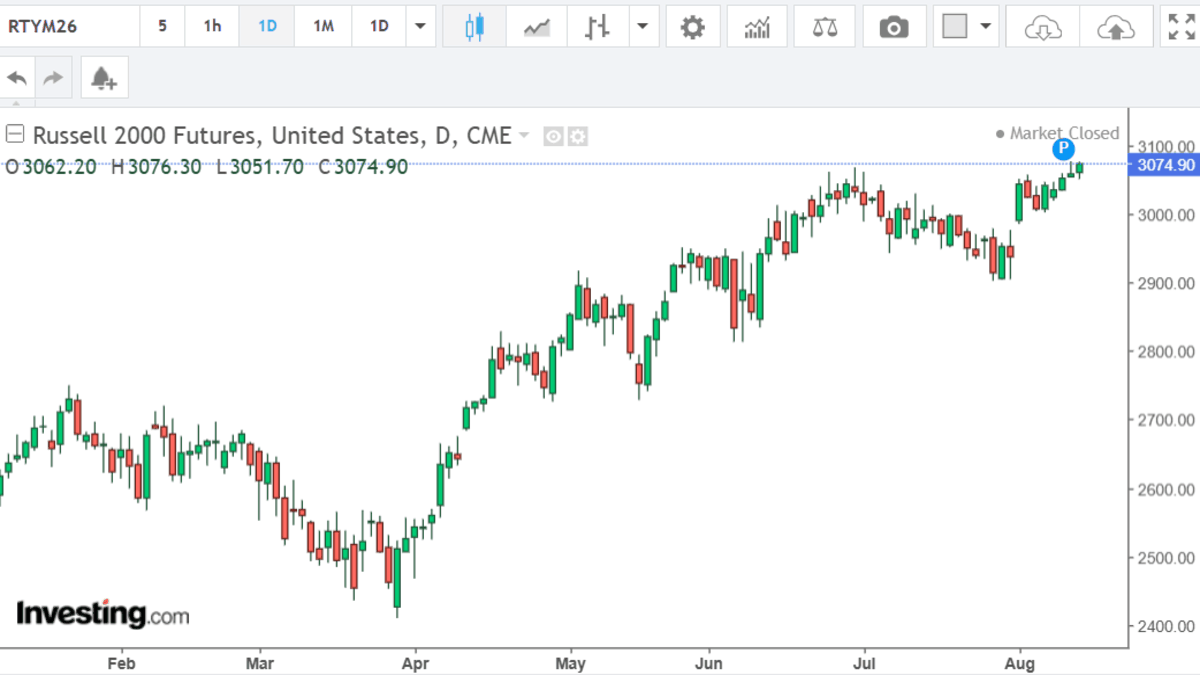
Task: Select the second 1D interval button
Action: (x=379, y=27)
